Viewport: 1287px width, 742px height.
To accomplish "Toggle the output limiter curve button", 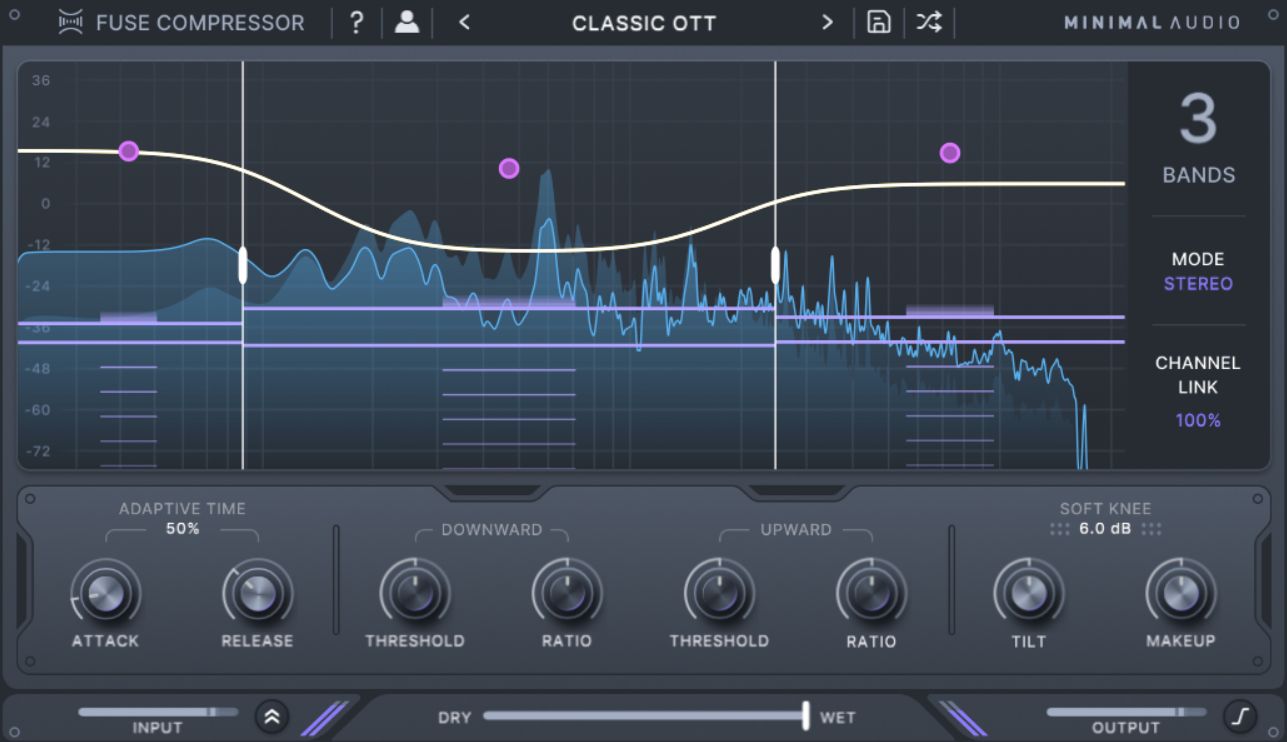I will (1239, 716).
